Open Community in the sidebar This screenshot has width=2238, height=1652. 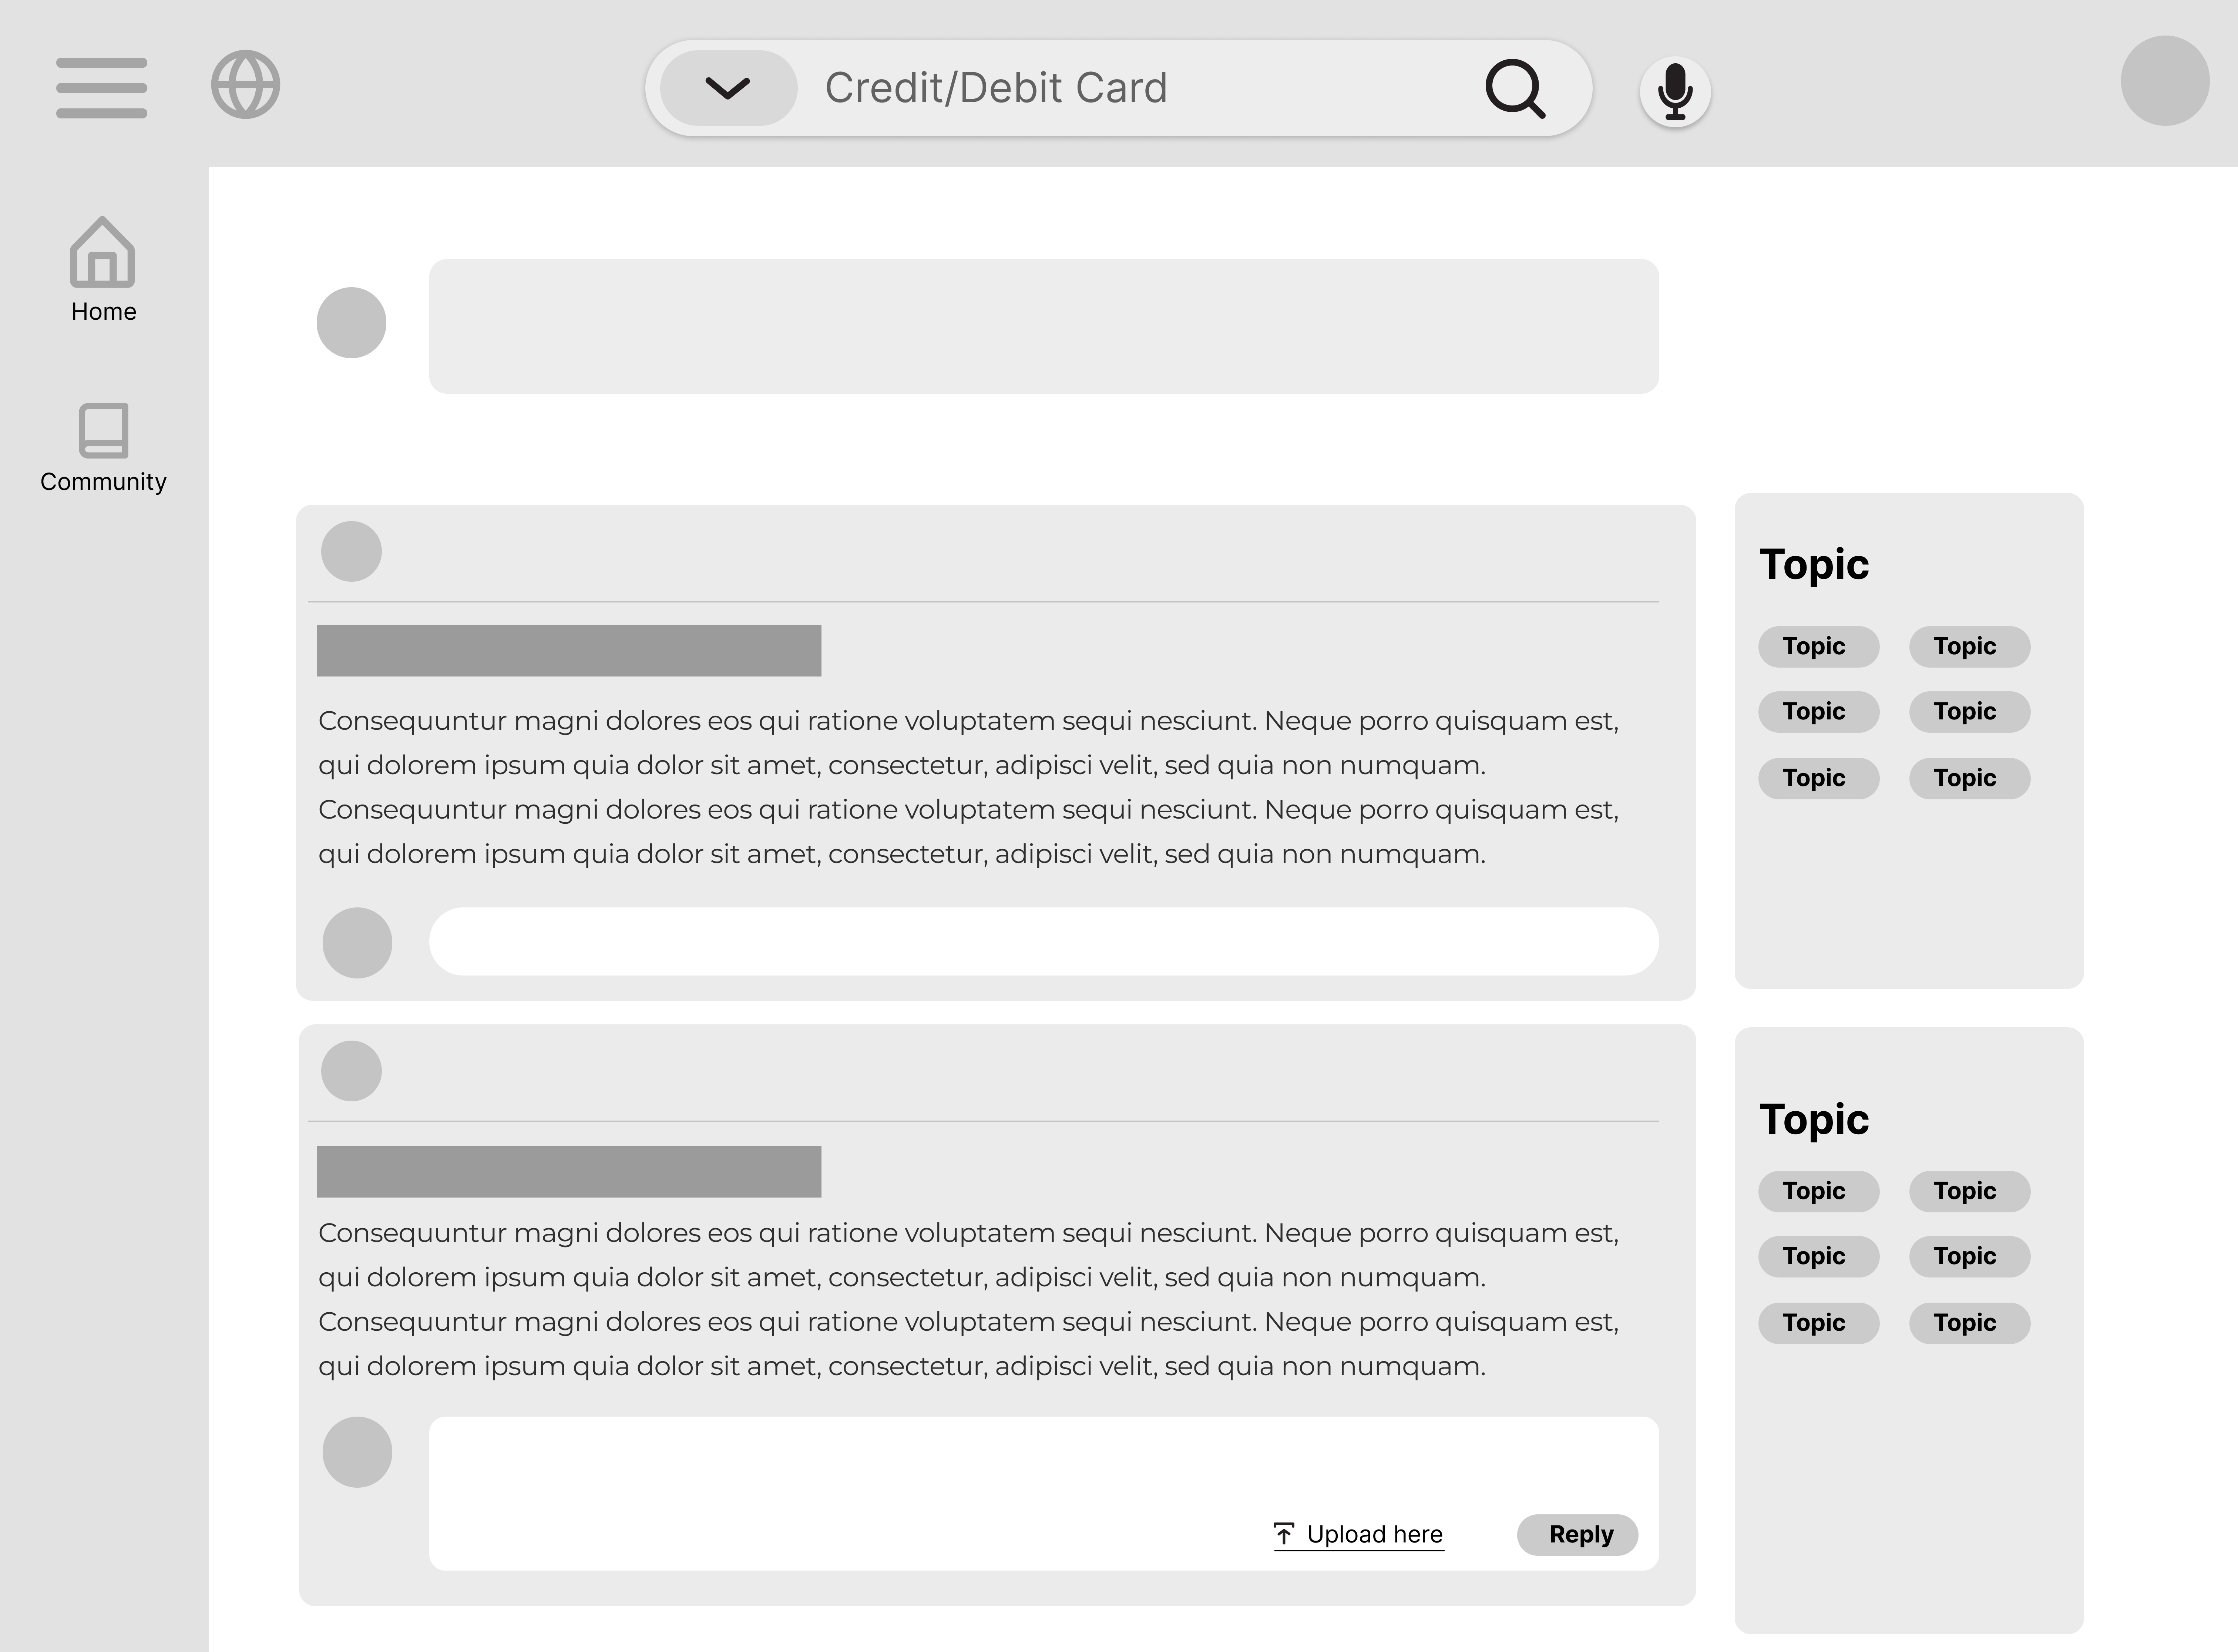tap(103, 481)
